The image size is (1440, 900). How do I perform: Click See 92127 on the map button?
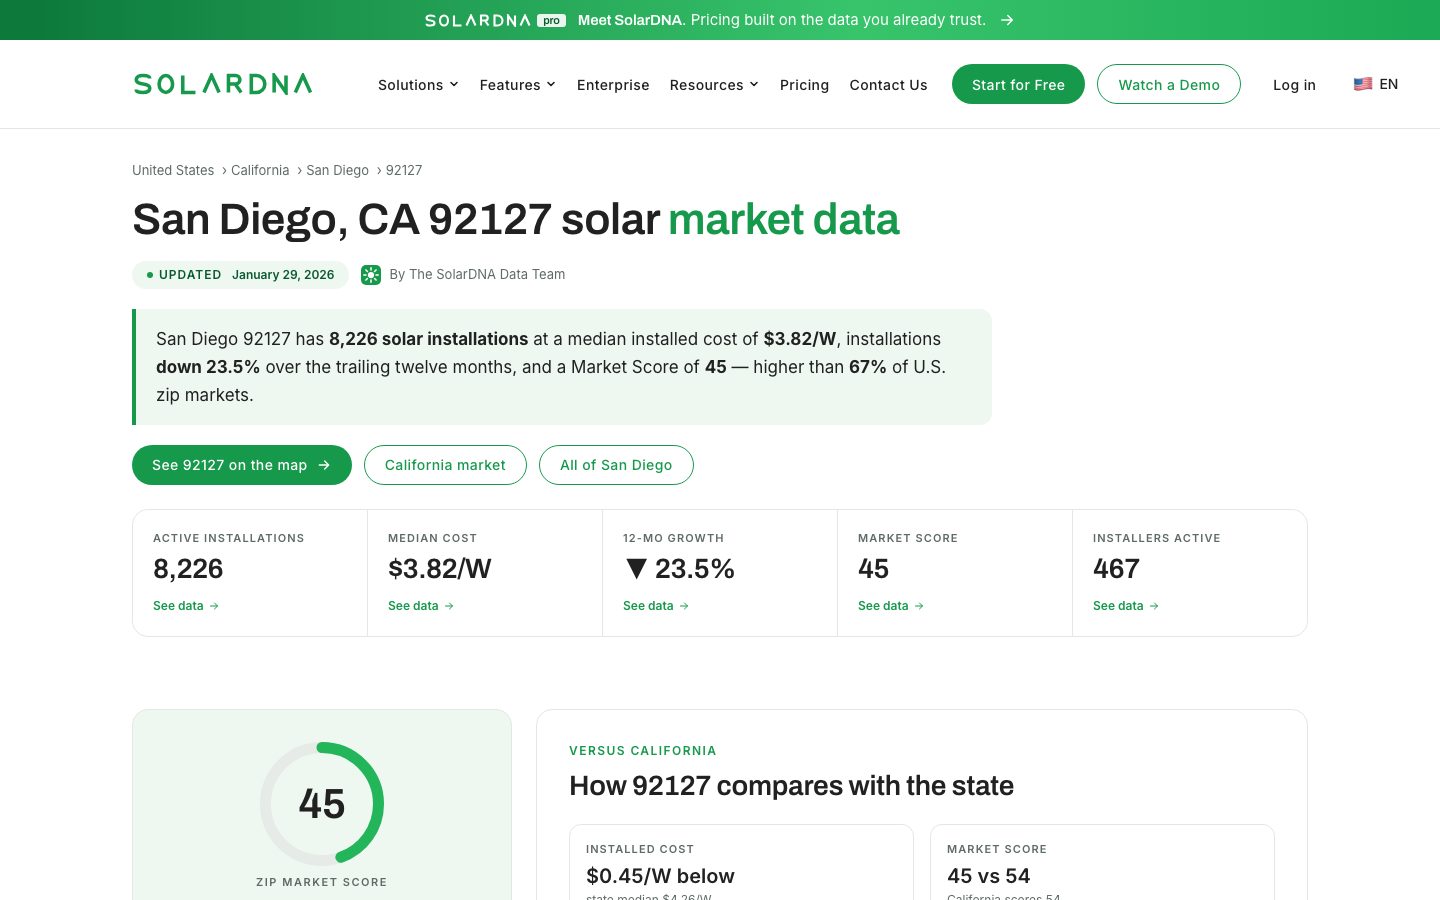pos(242,465)
